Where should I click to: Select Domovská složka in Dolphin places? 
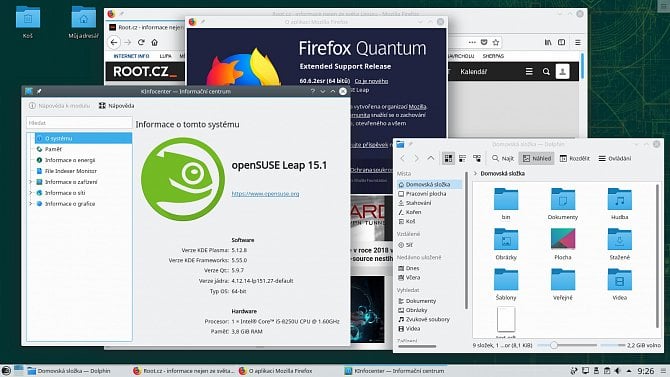click(x=429, y=184)
